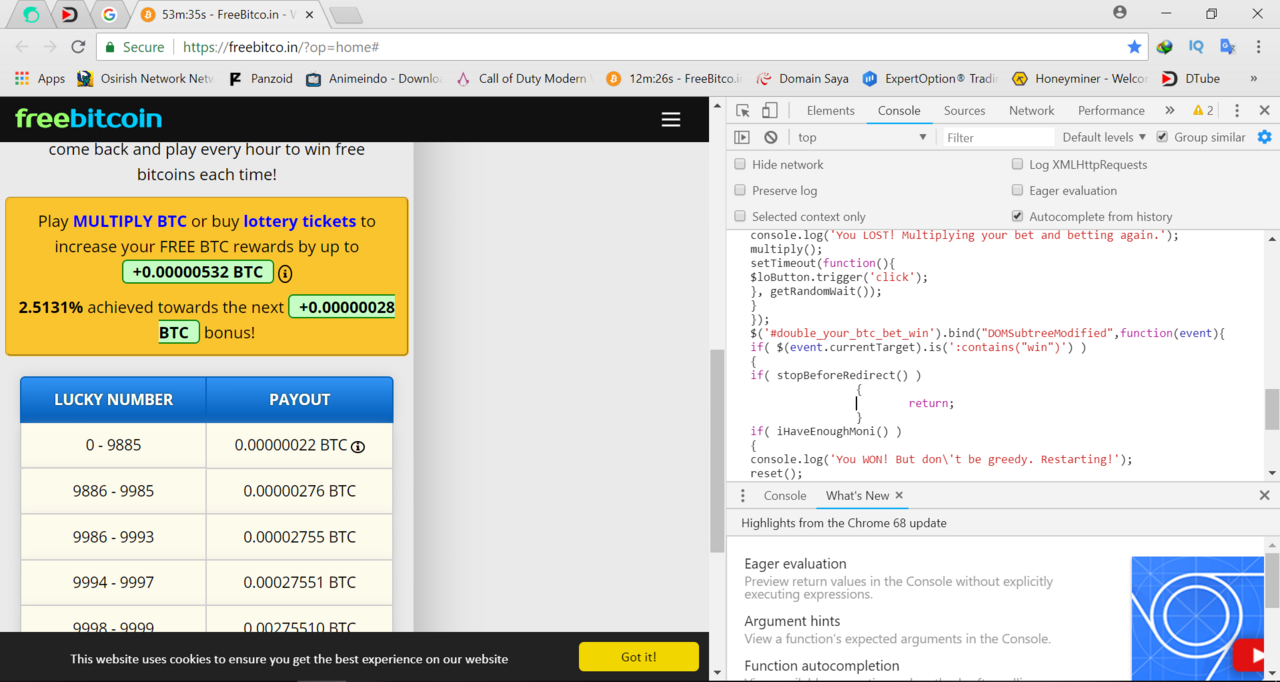Close the What's New tab
Viewport: 1280px width, 682px height.
click(899, 495)
